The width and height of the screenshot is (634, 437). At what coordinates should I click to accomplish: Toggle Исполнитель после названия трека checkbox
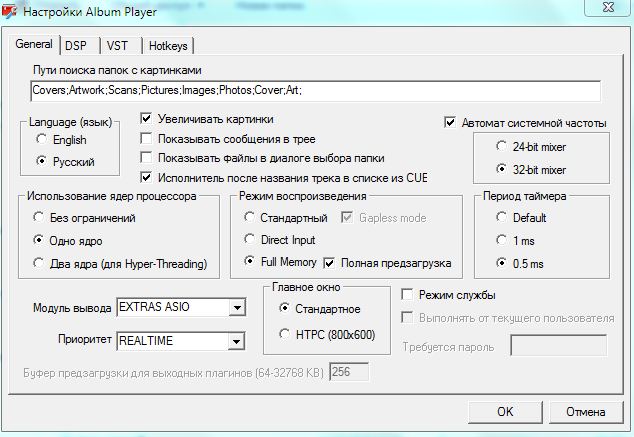pyautogui.click(x=146, y=177)
